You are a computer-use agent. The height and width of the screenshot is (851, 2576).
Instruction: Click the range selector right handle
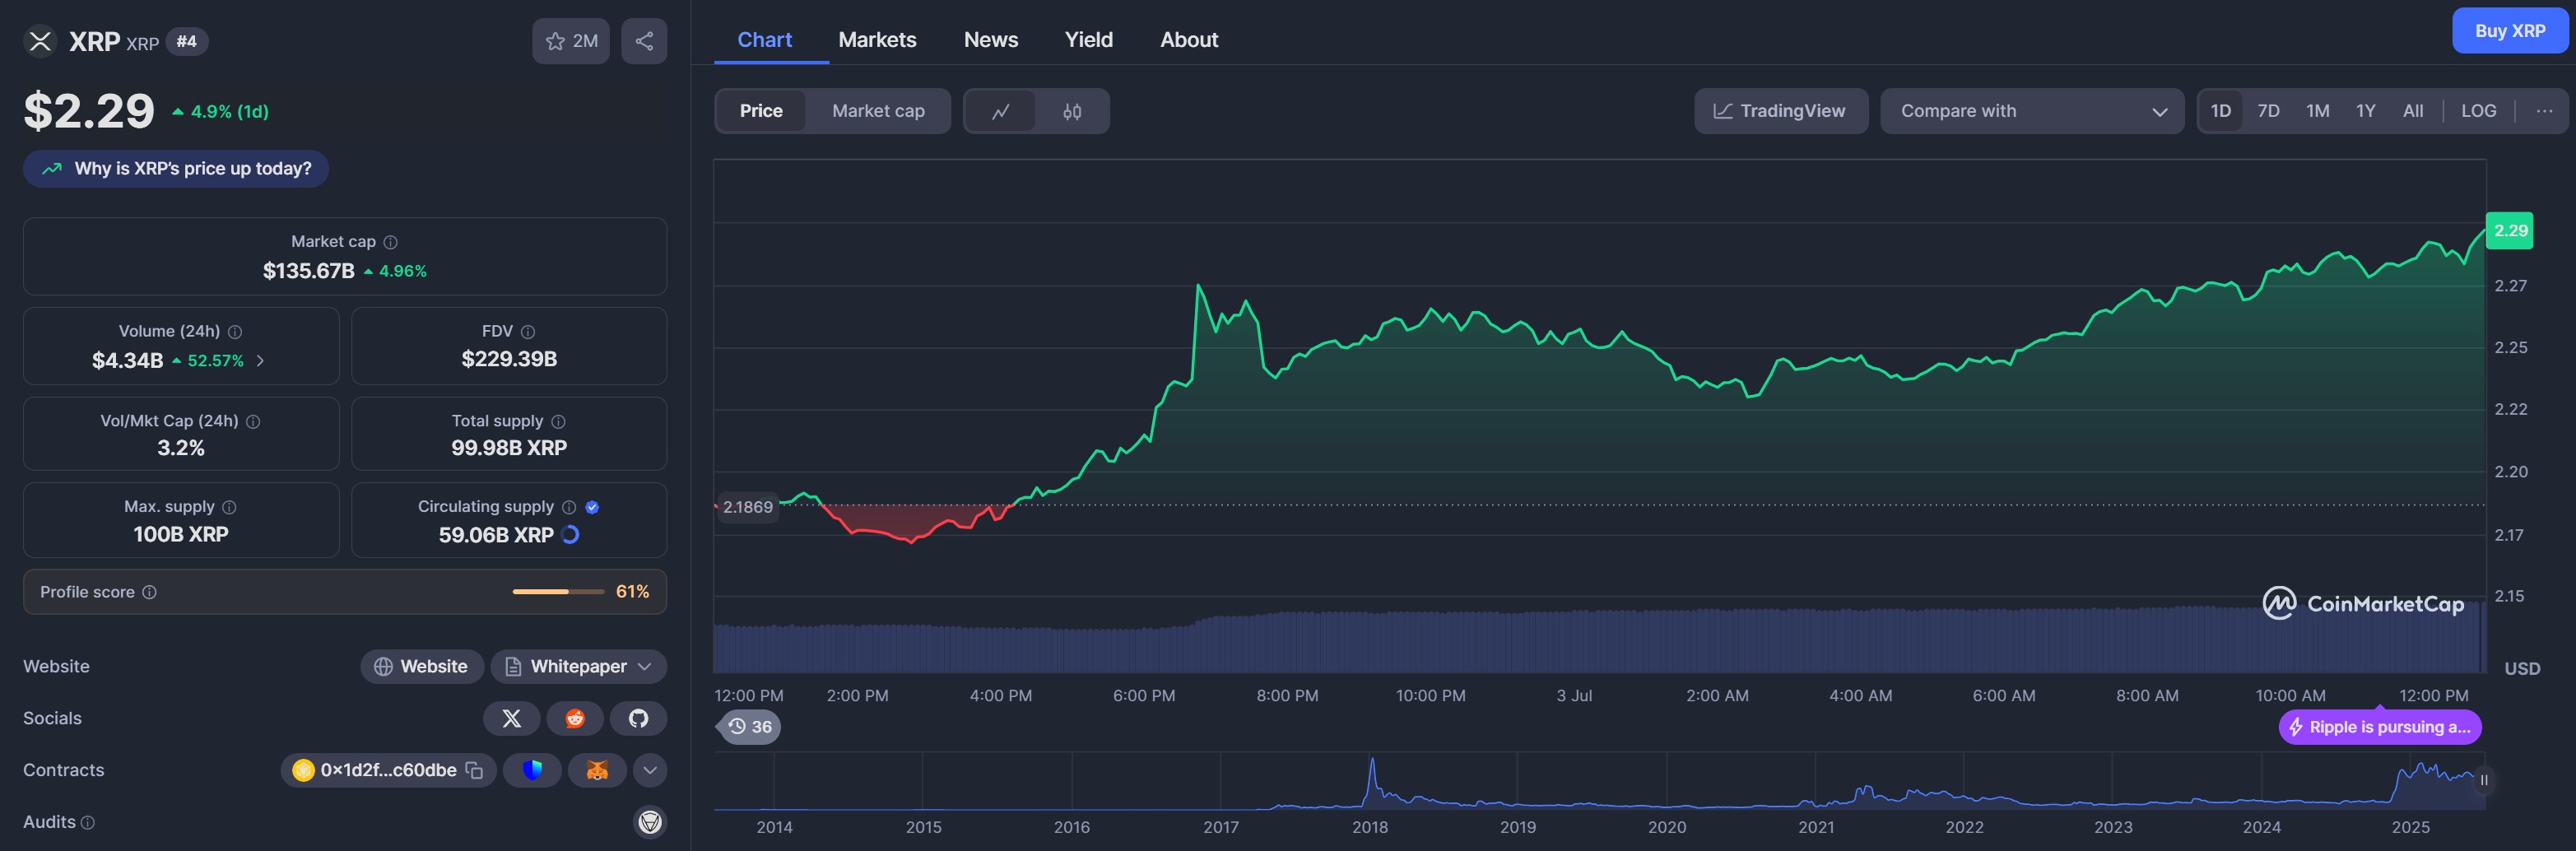pyautogui.click(x=2484, y=780)
